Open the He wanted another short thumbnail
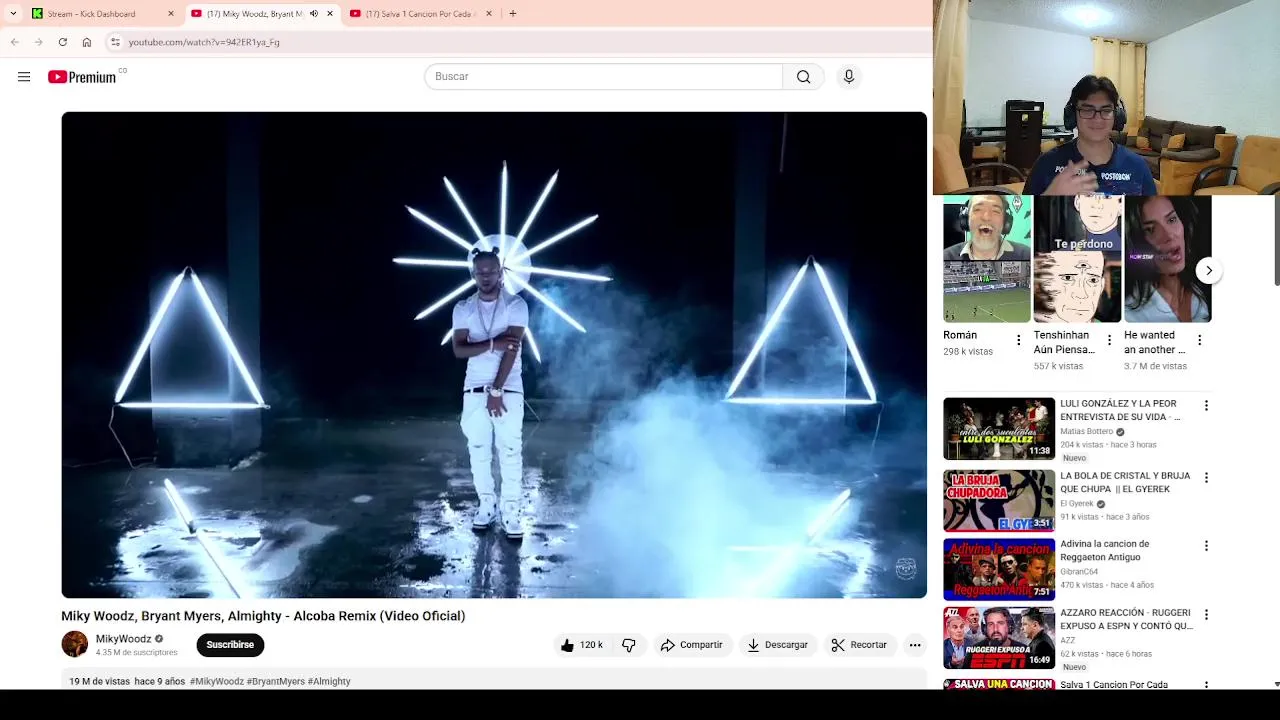Screen dimensions: 1280x720 tap(1168, 259)
